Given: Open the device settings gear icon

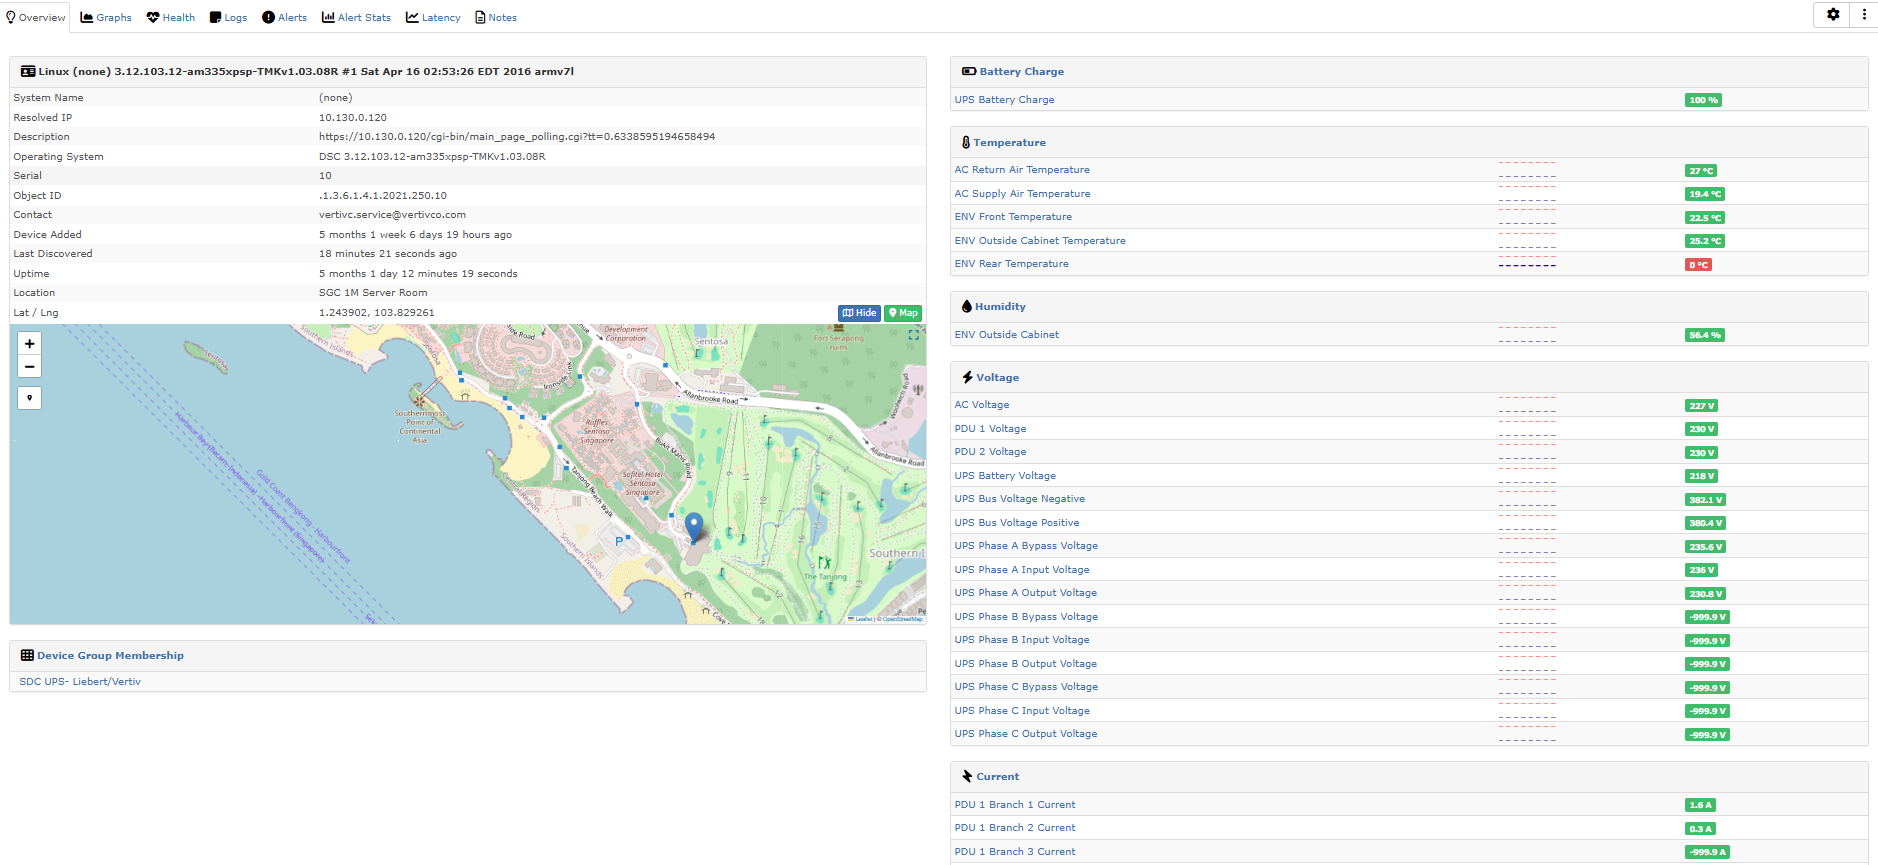Looking at the screenshot, I should 1833,15.
